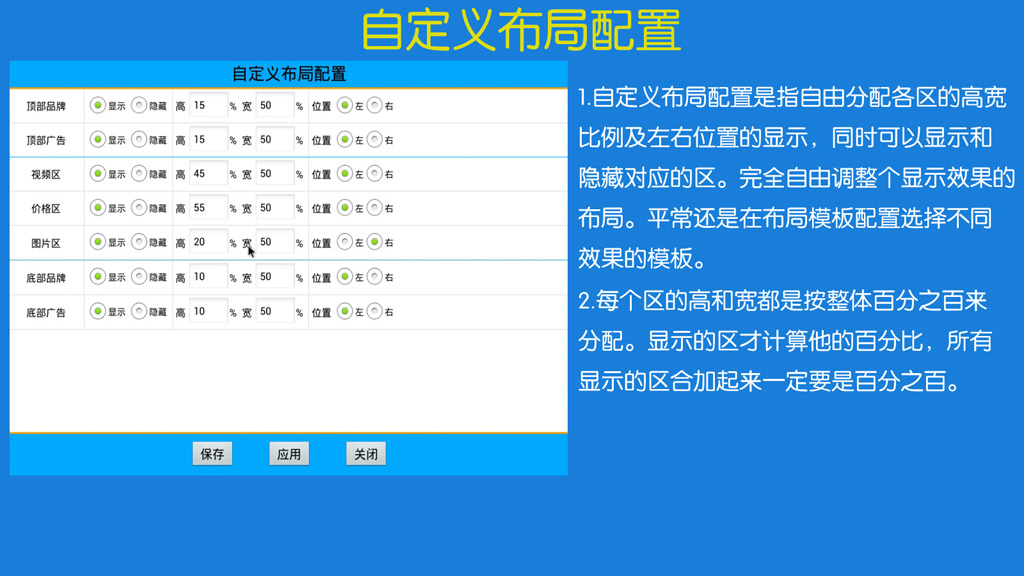Select 隐藏 radio for 底部品牌 row
Viewport: 1024px width, 576px height.
139,277
